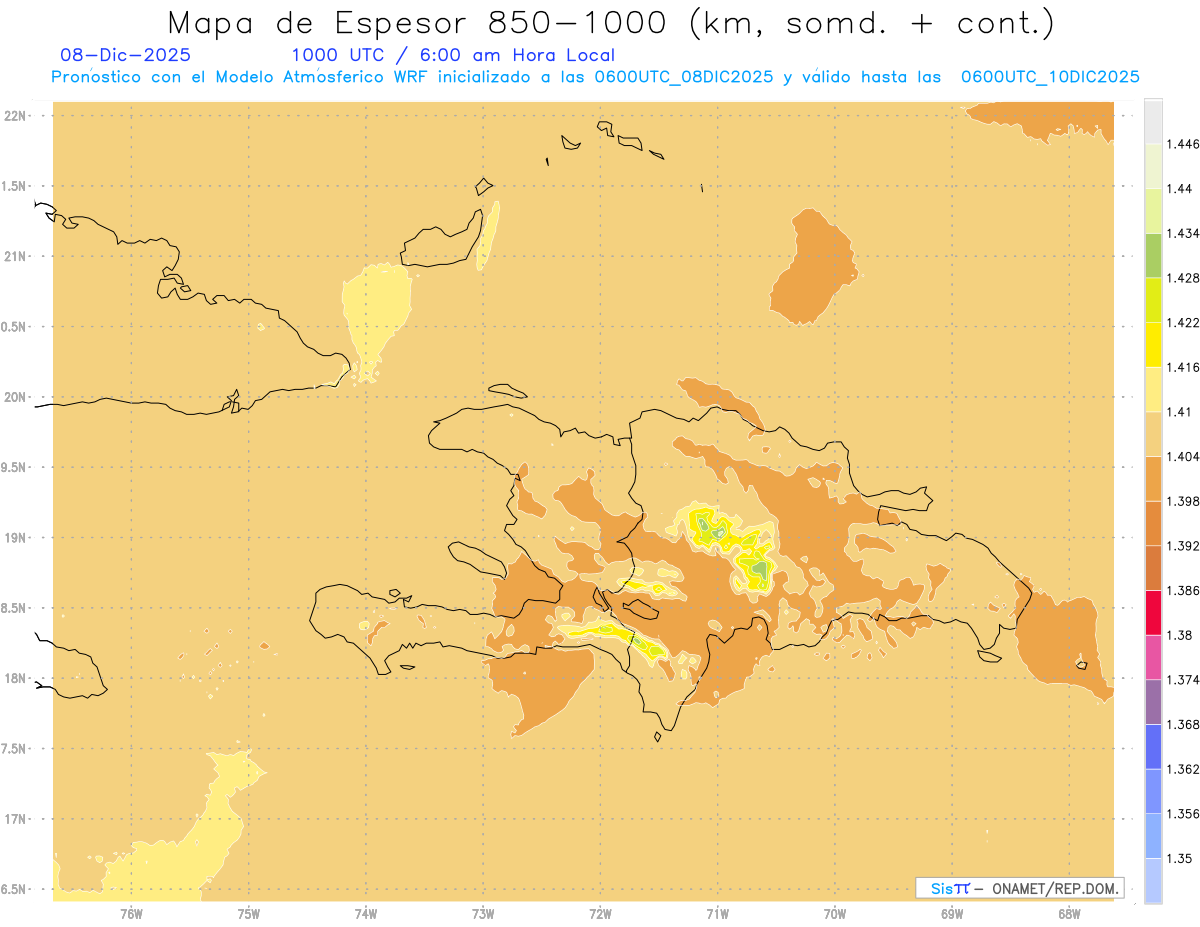
Task: Click the longitude label "75W"
Action: pos(249,913)
